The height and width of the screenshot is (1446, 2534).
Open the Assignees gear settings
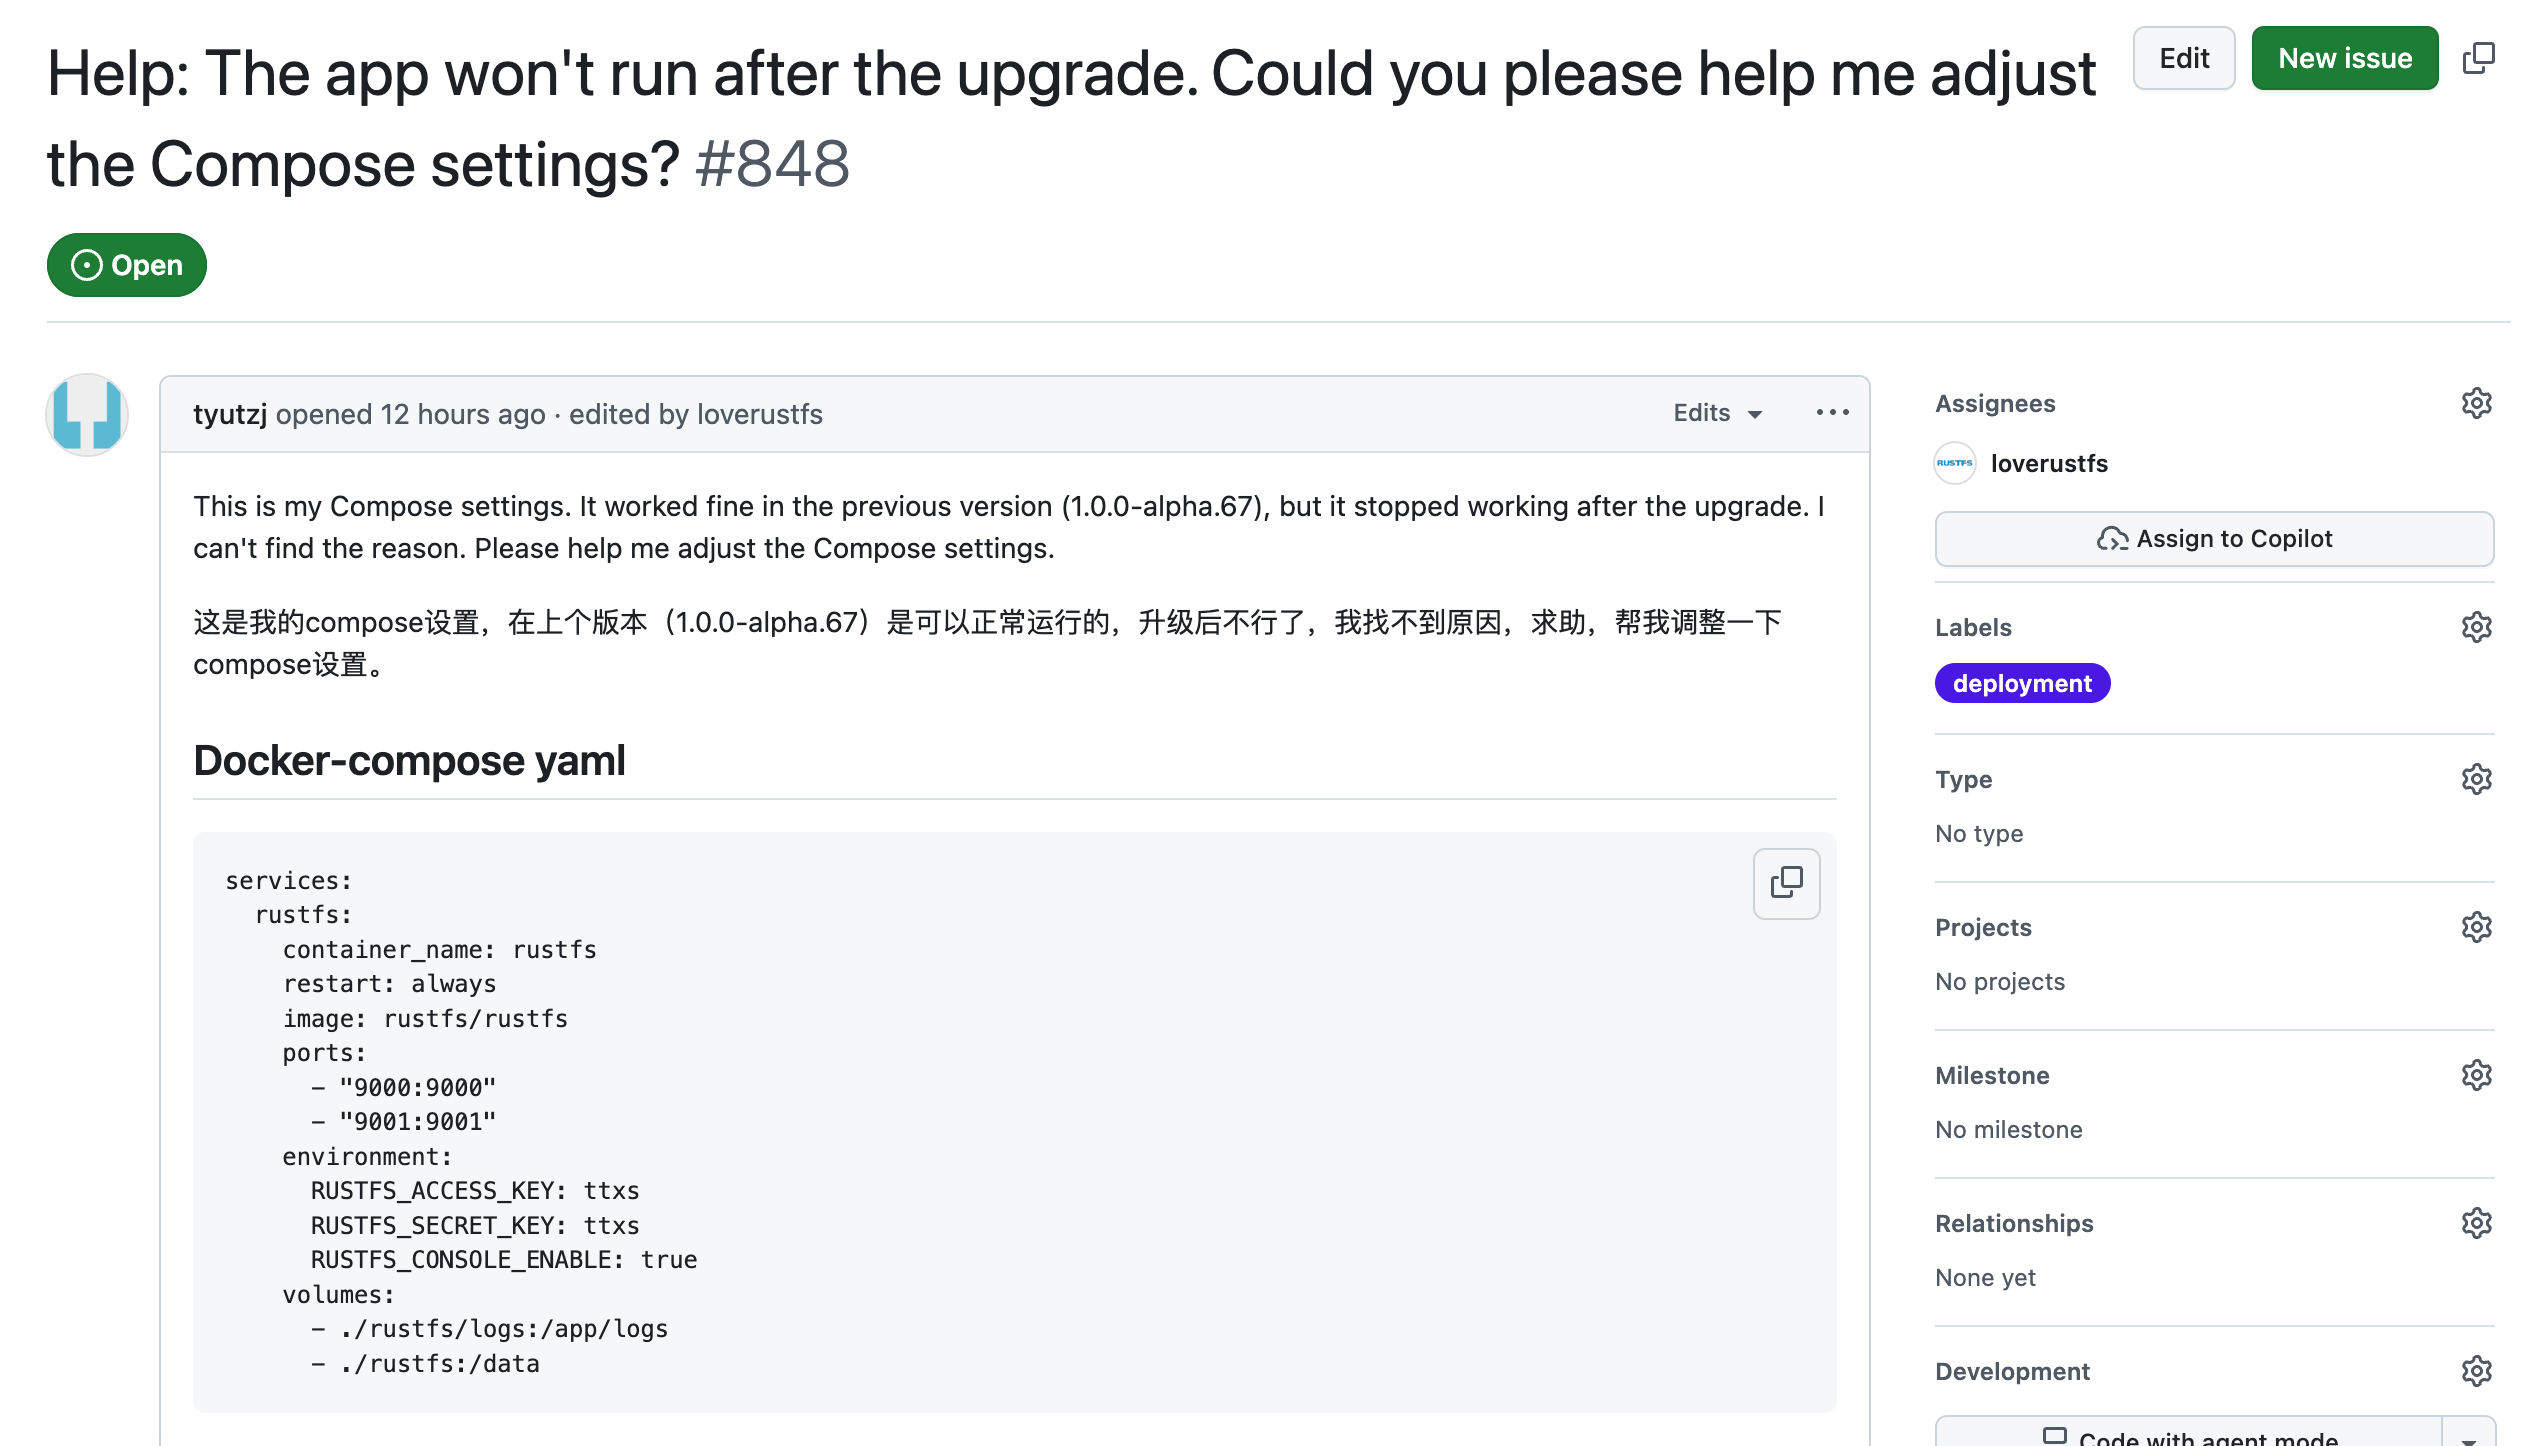tap(2476, 403)
